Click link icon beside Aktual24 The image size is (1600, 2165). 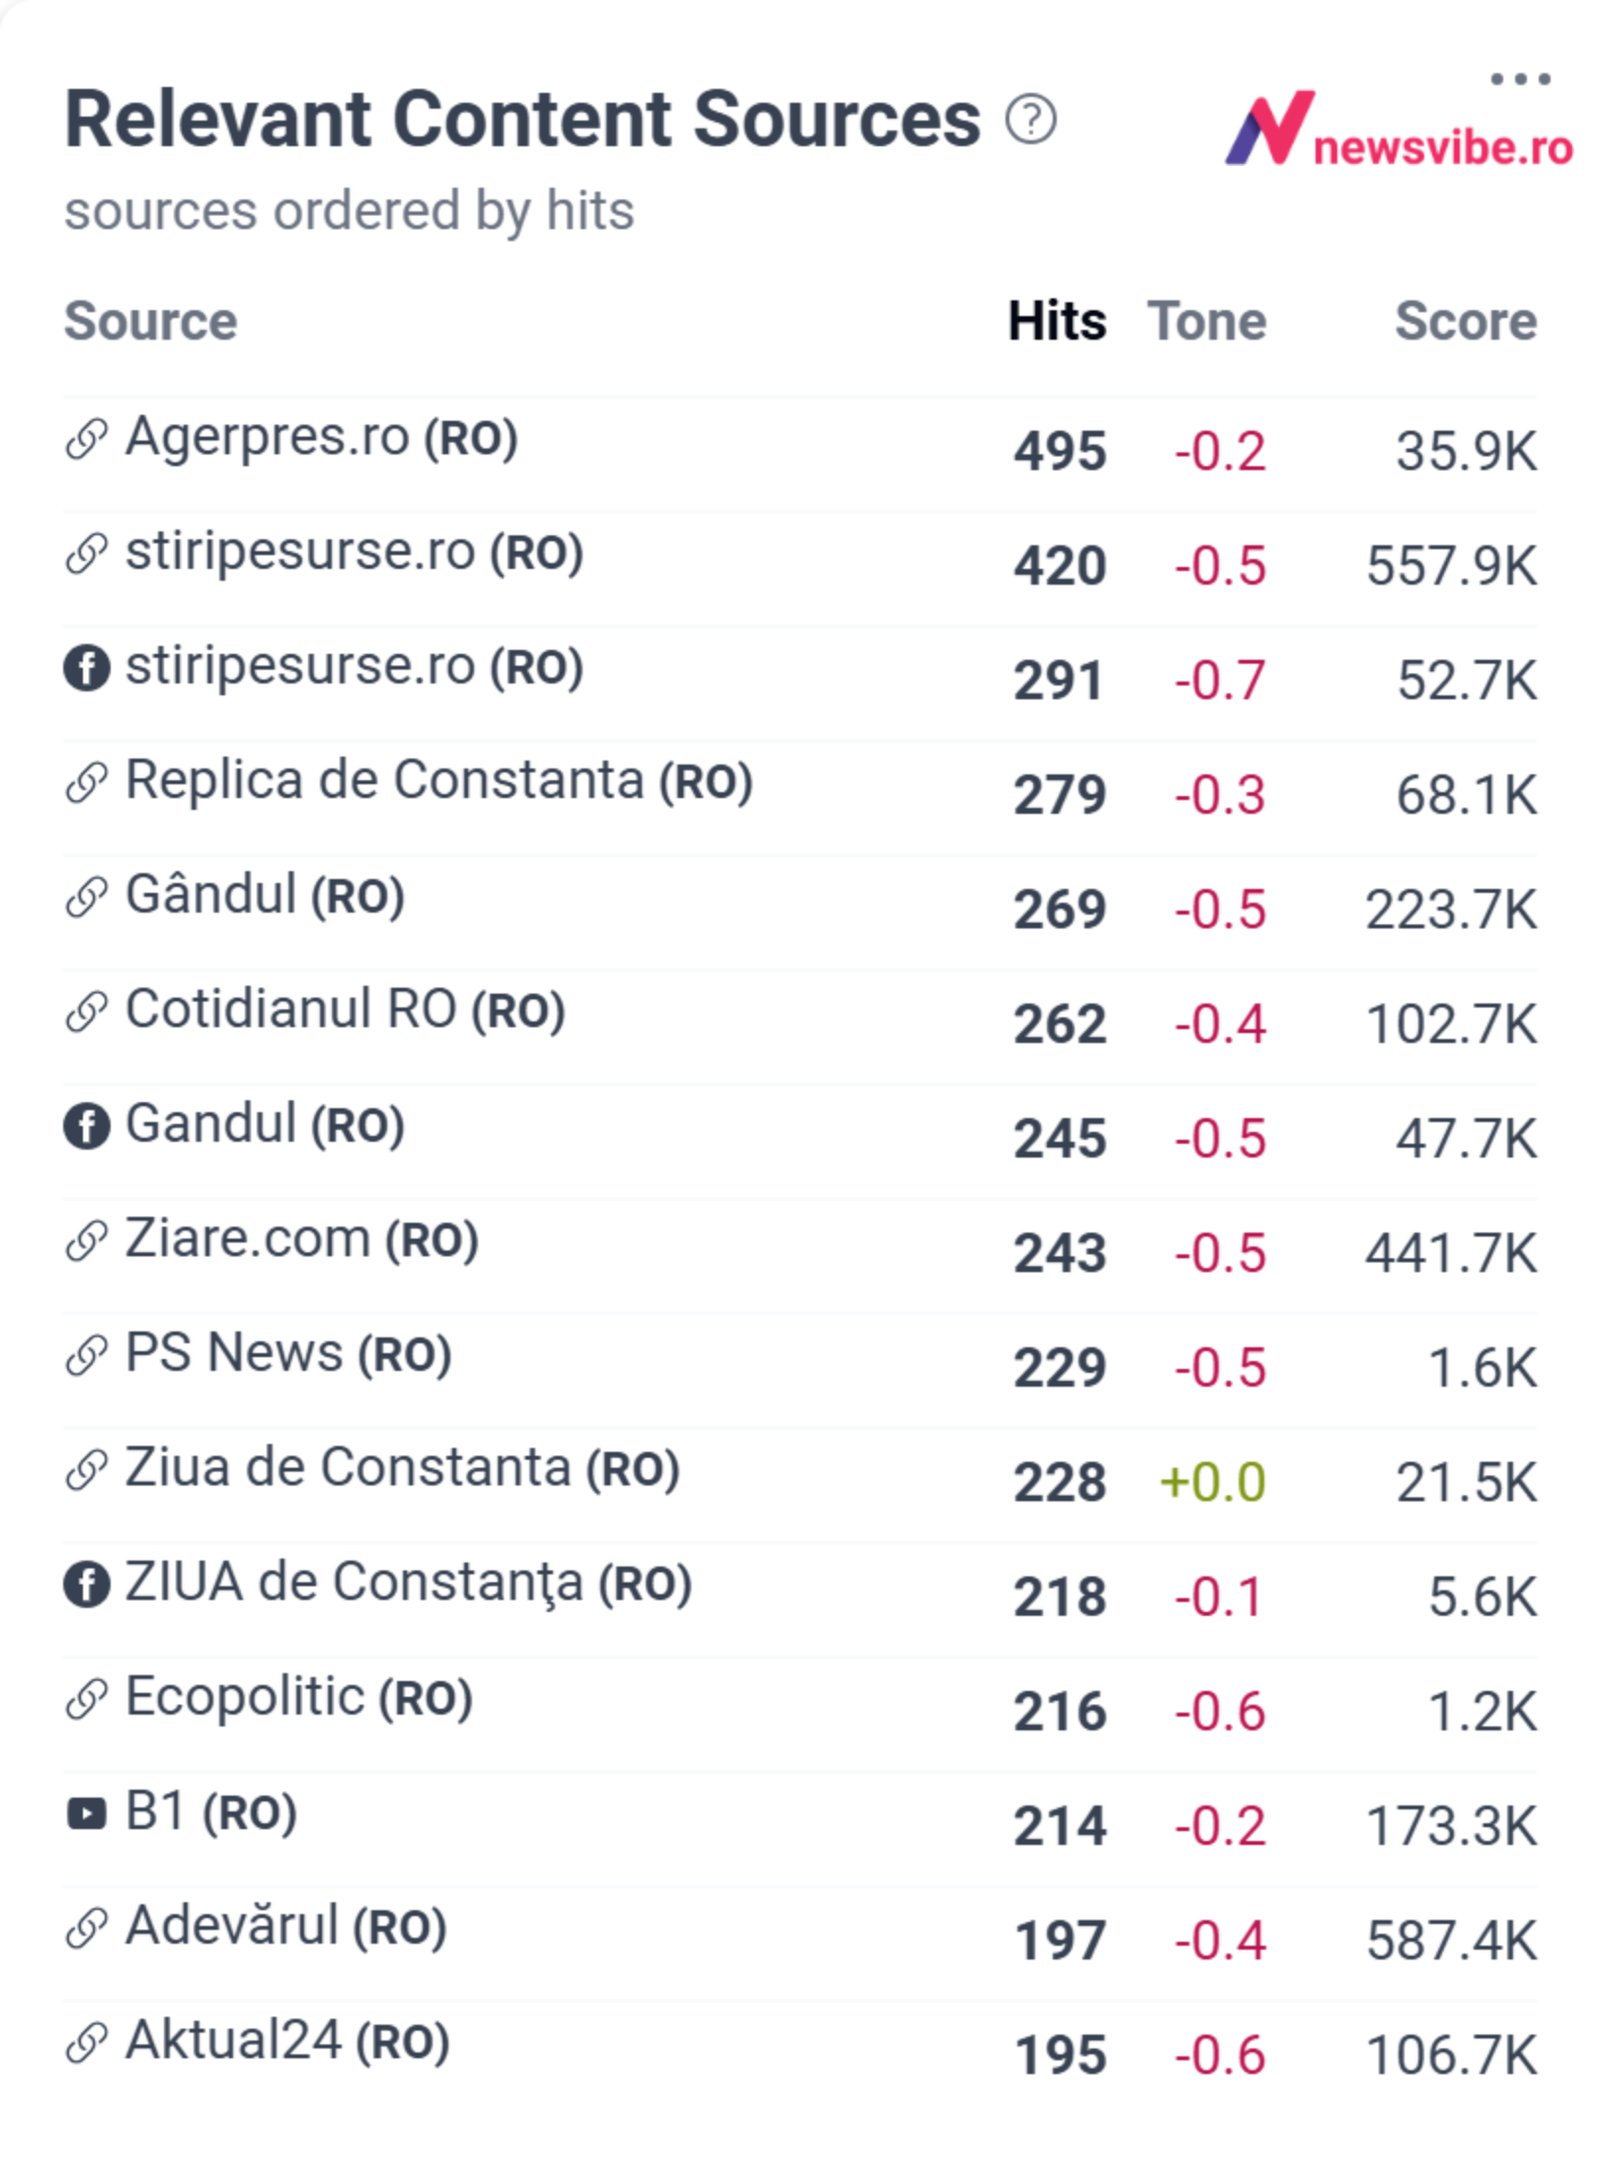tap(87, 2042)
